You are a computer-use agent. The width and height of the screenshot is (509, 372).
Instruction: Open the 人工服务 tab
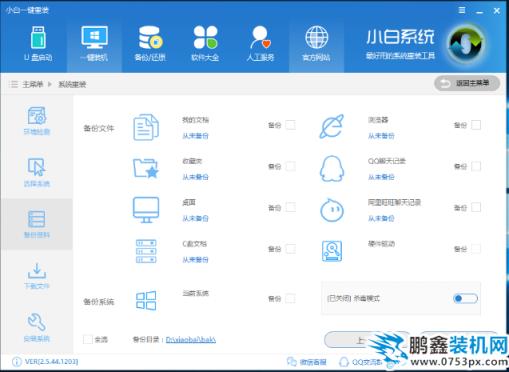pos(260,43)
